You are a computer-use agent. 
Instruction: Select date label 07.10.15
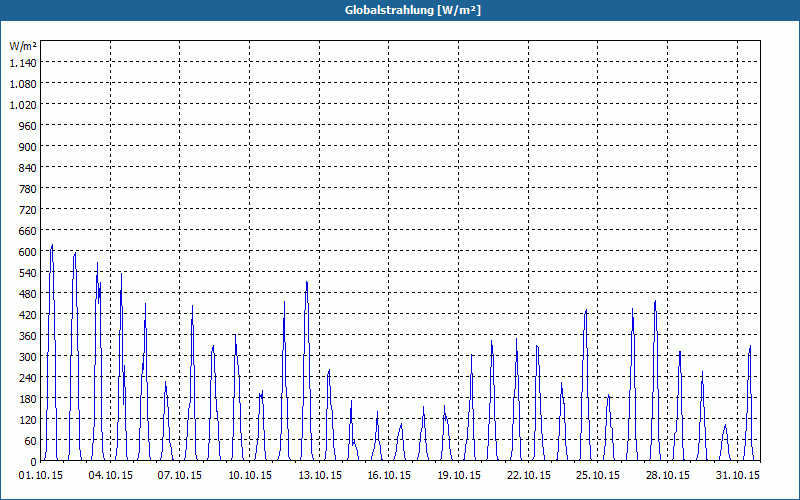coord(180,476)
